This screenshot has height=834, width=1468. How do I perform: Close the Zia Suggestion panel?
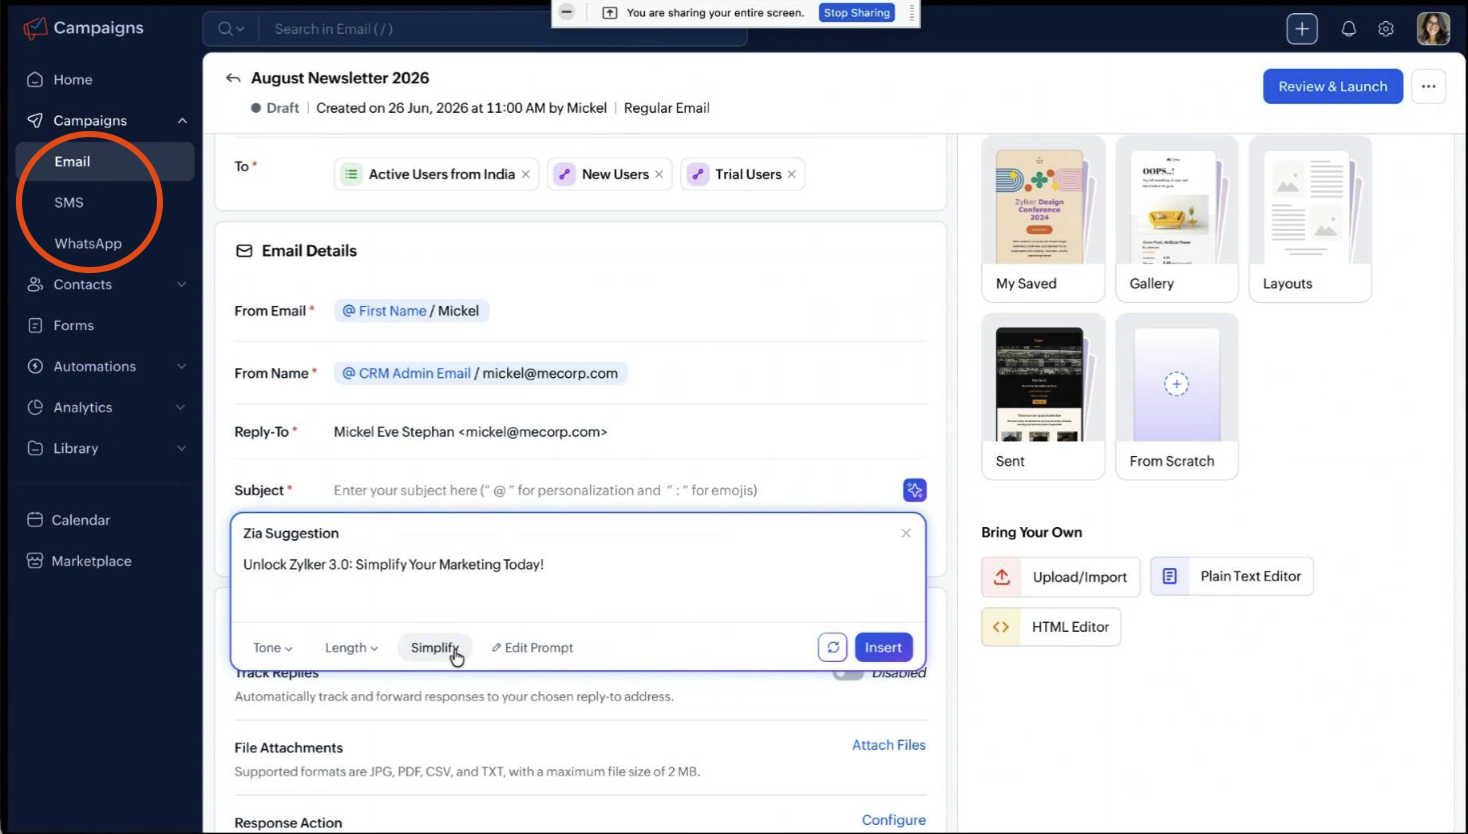tap(906, 533)
